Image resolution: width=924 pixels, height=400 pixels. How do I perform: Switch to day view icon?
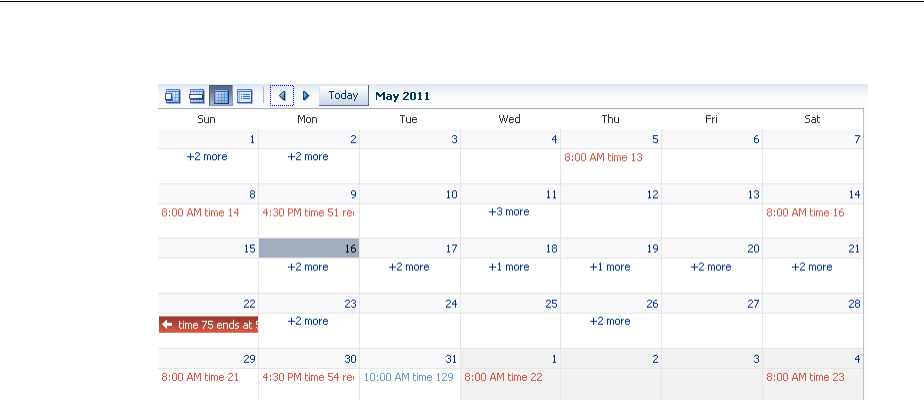pyautogui.click(x=173, y=96)
